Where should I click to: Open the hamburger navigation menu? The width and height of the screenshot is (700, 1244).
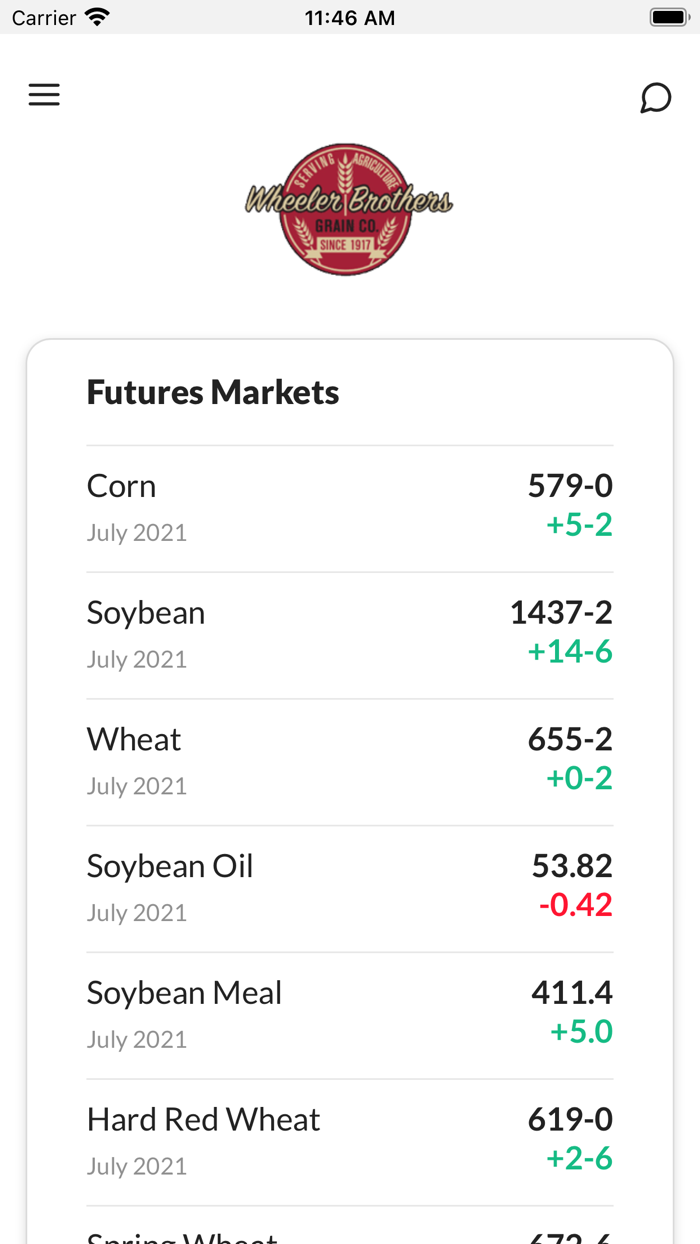point(44,95)
